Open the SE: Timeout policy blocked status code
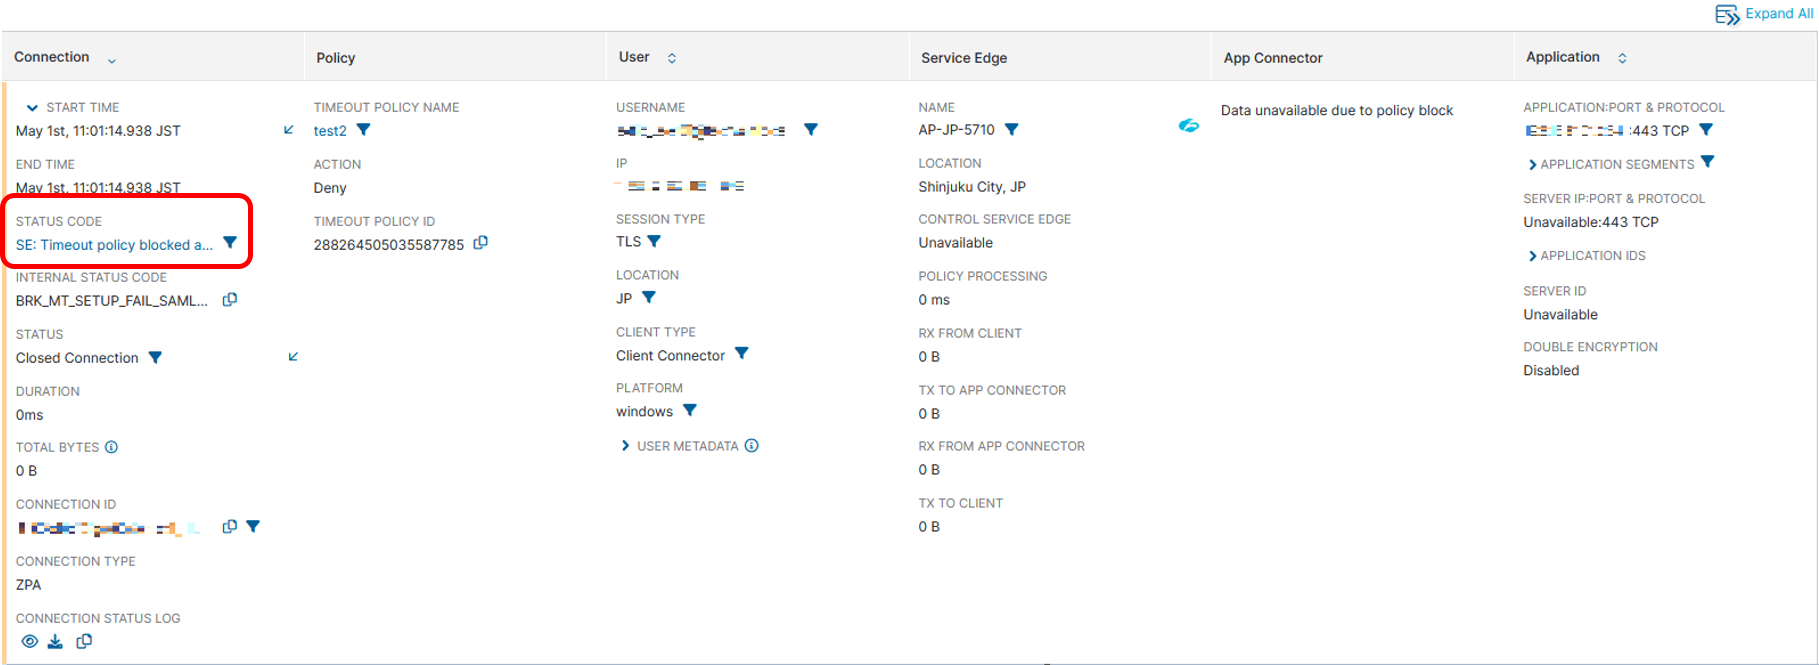The image size is (1819, 665). pos(114,245)
